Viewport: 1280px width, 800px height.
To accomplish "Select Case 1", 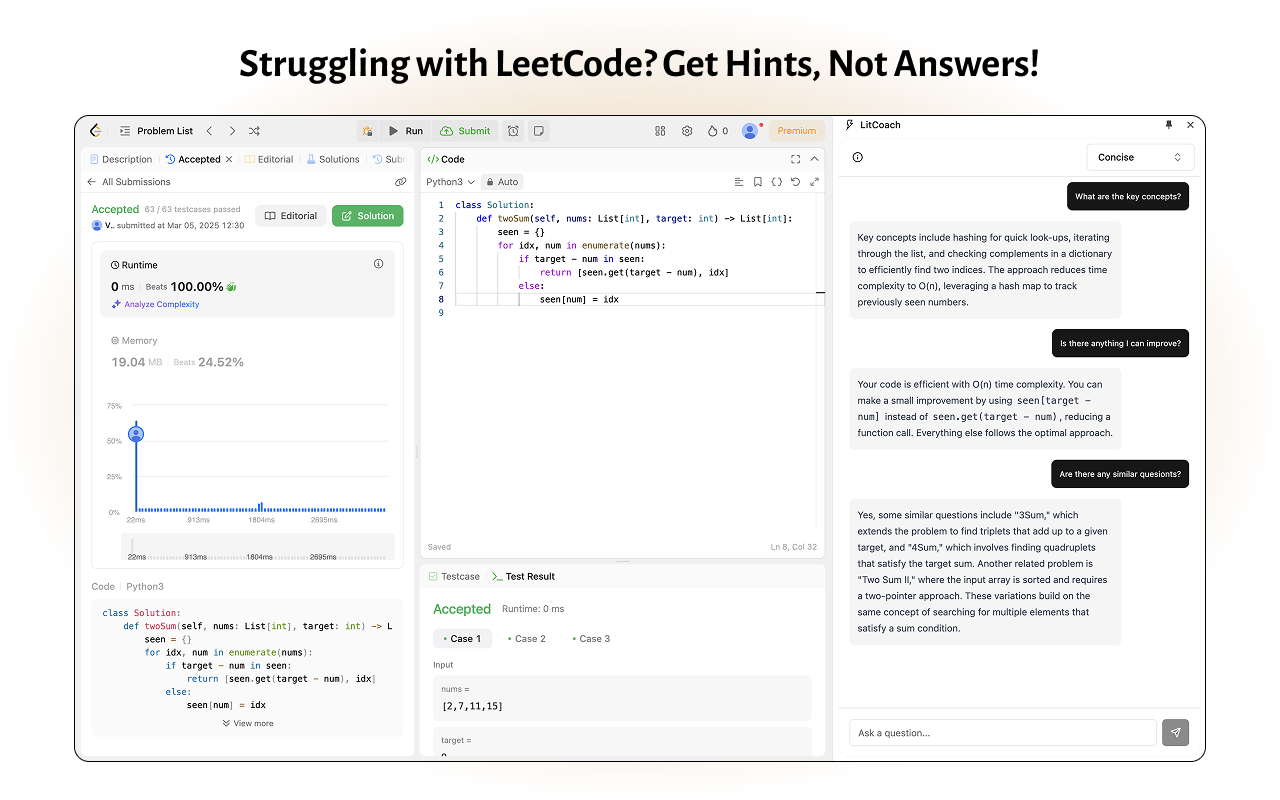I will point(462,638).
